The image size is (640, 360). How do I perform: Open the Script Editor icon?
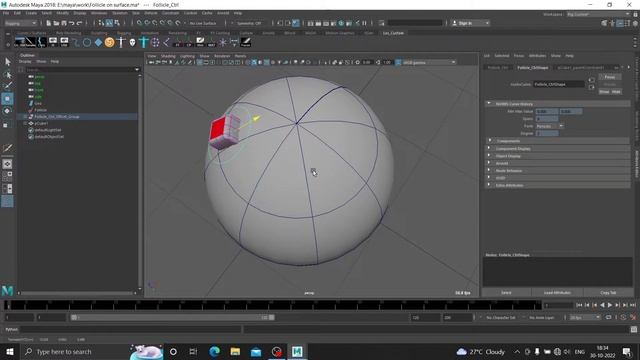[x=633, y=329]
